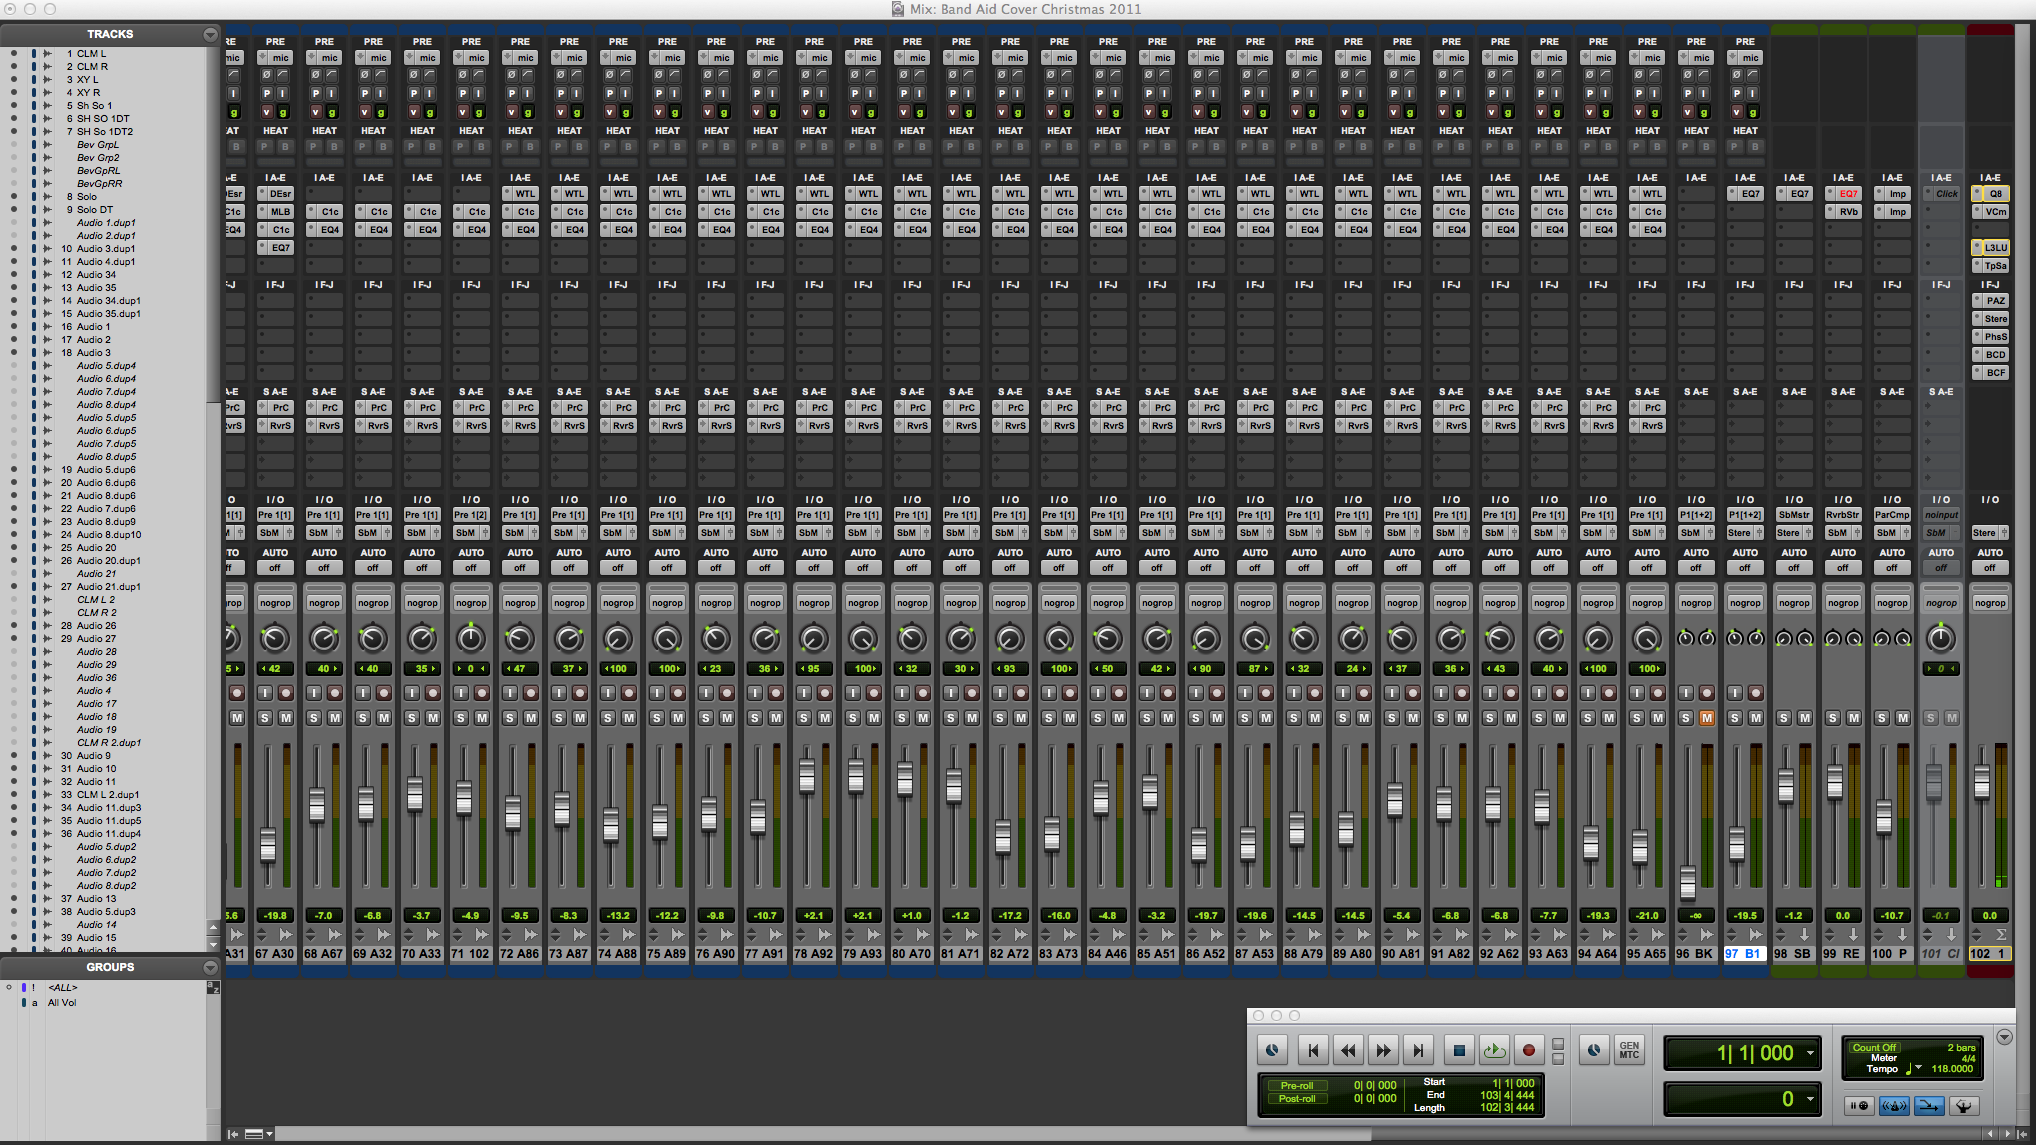Click L3LU insert on master track

pos(1990,248)
